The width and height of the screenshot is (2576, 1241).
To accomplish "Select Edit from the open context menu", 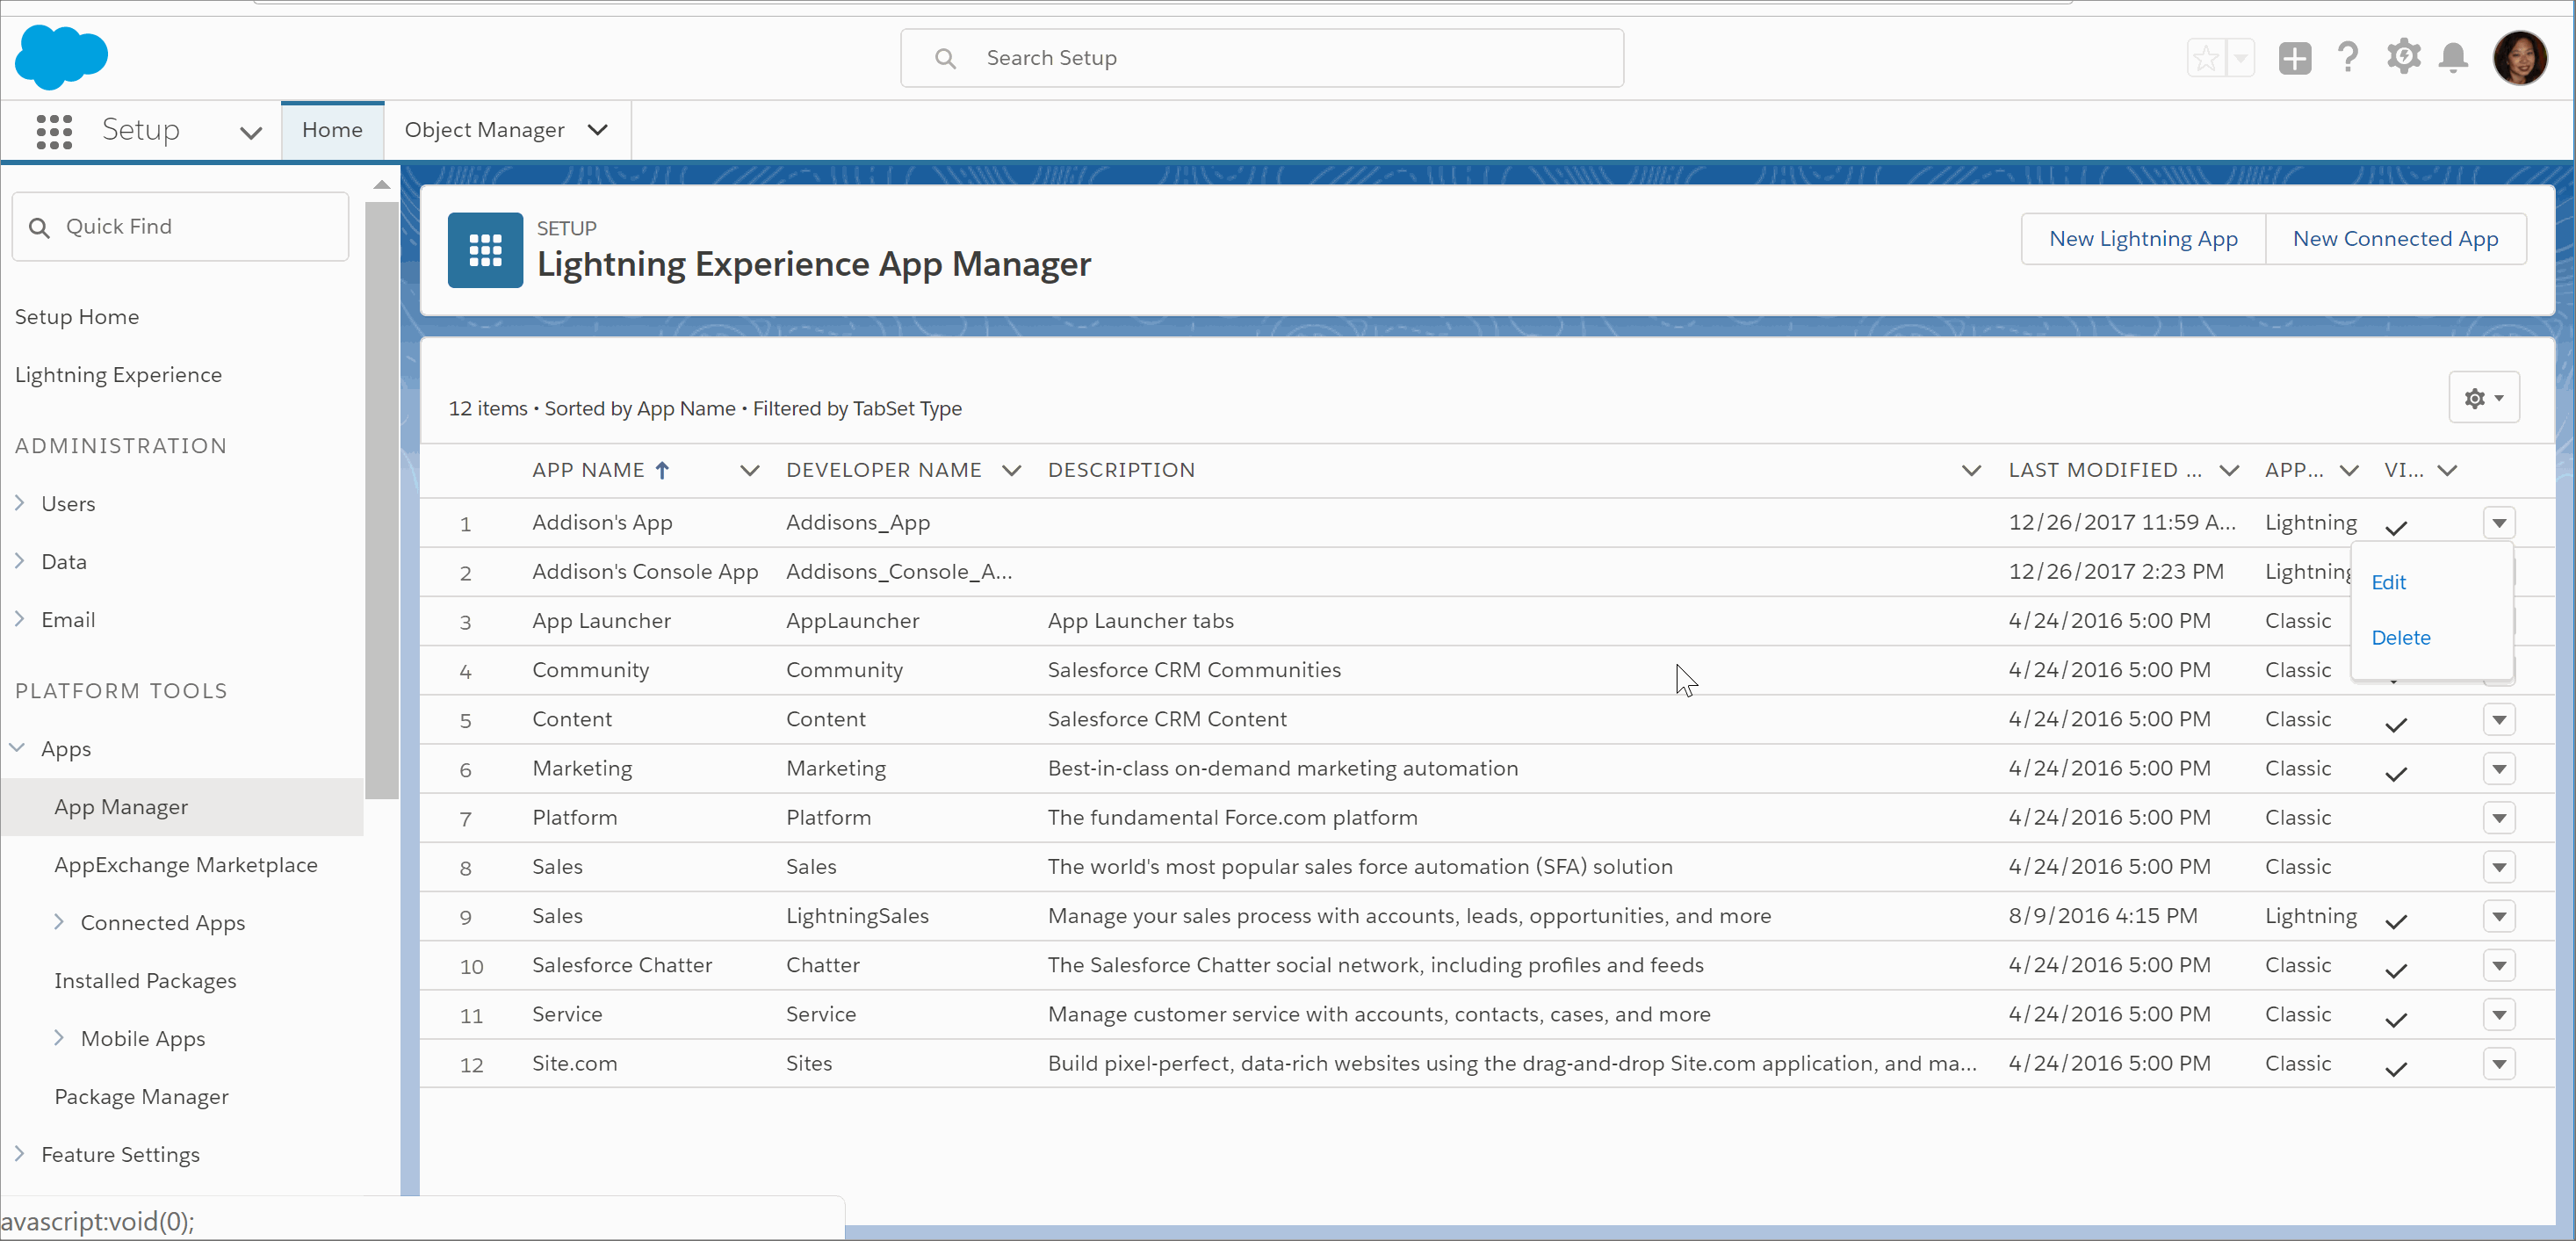I will (x=2390, y=582).
